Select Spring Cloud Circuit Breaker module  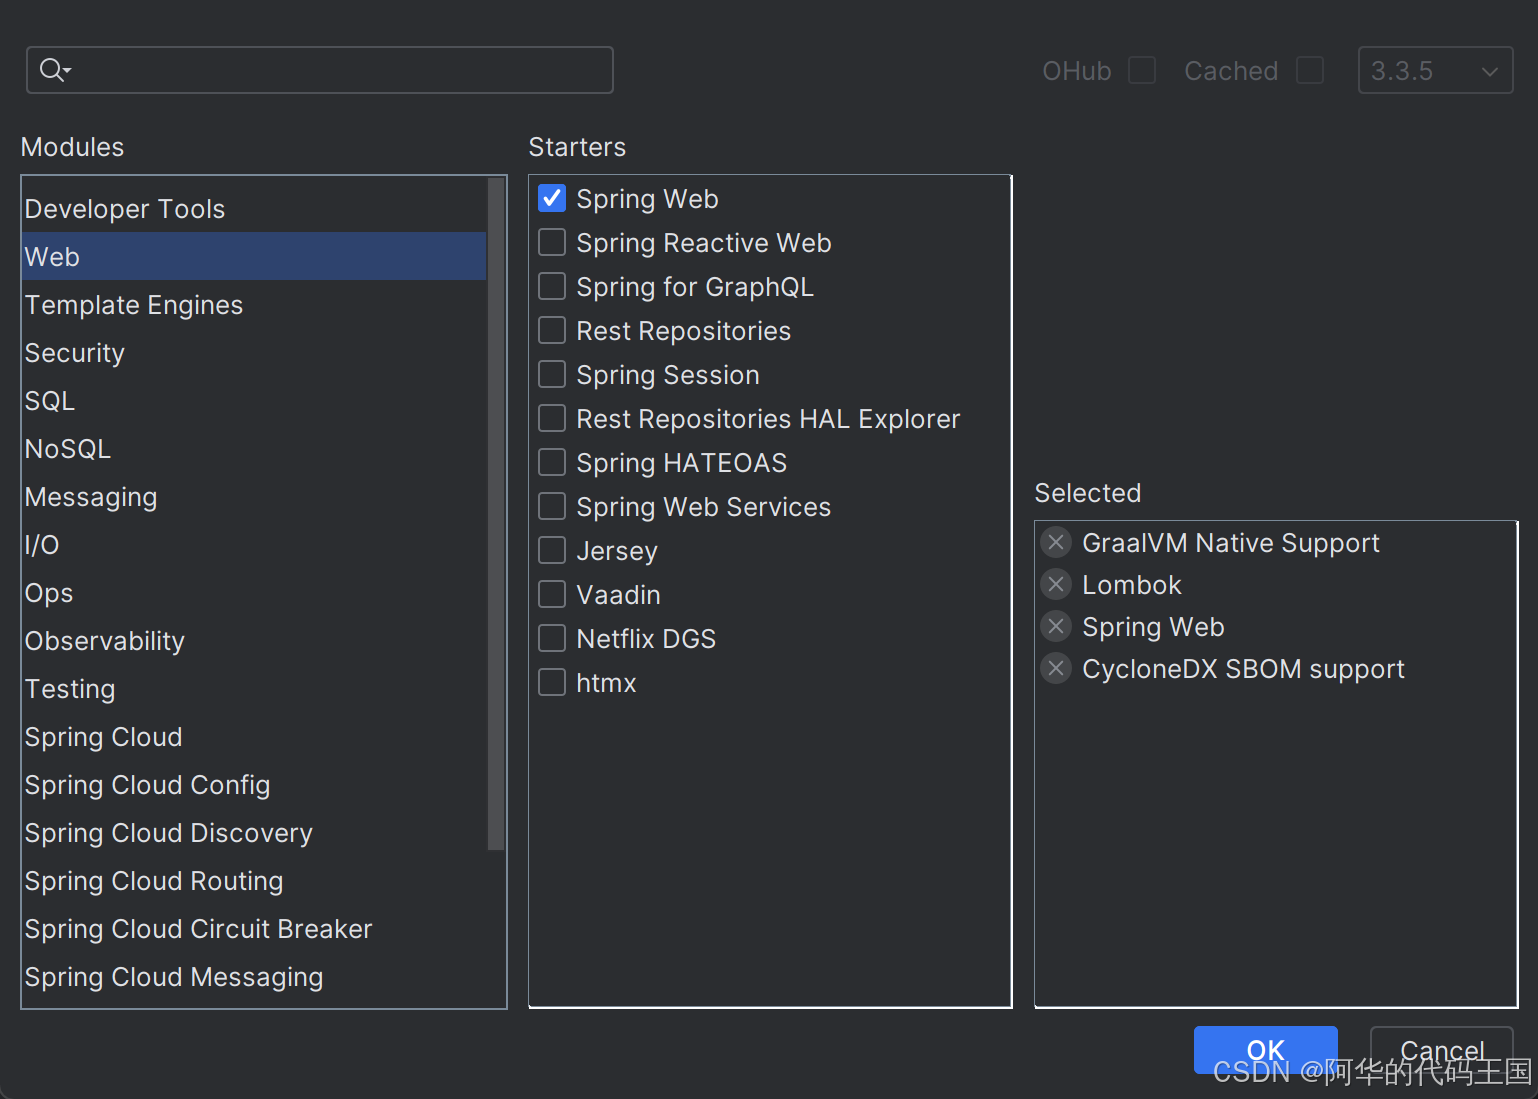[254, 928]
